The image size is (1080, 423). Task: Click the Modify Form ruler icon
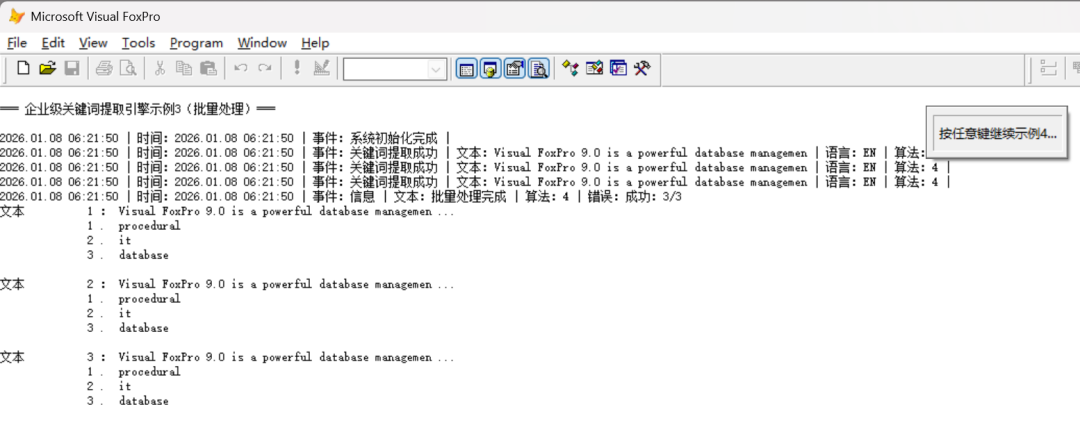[x=321, y=68]
